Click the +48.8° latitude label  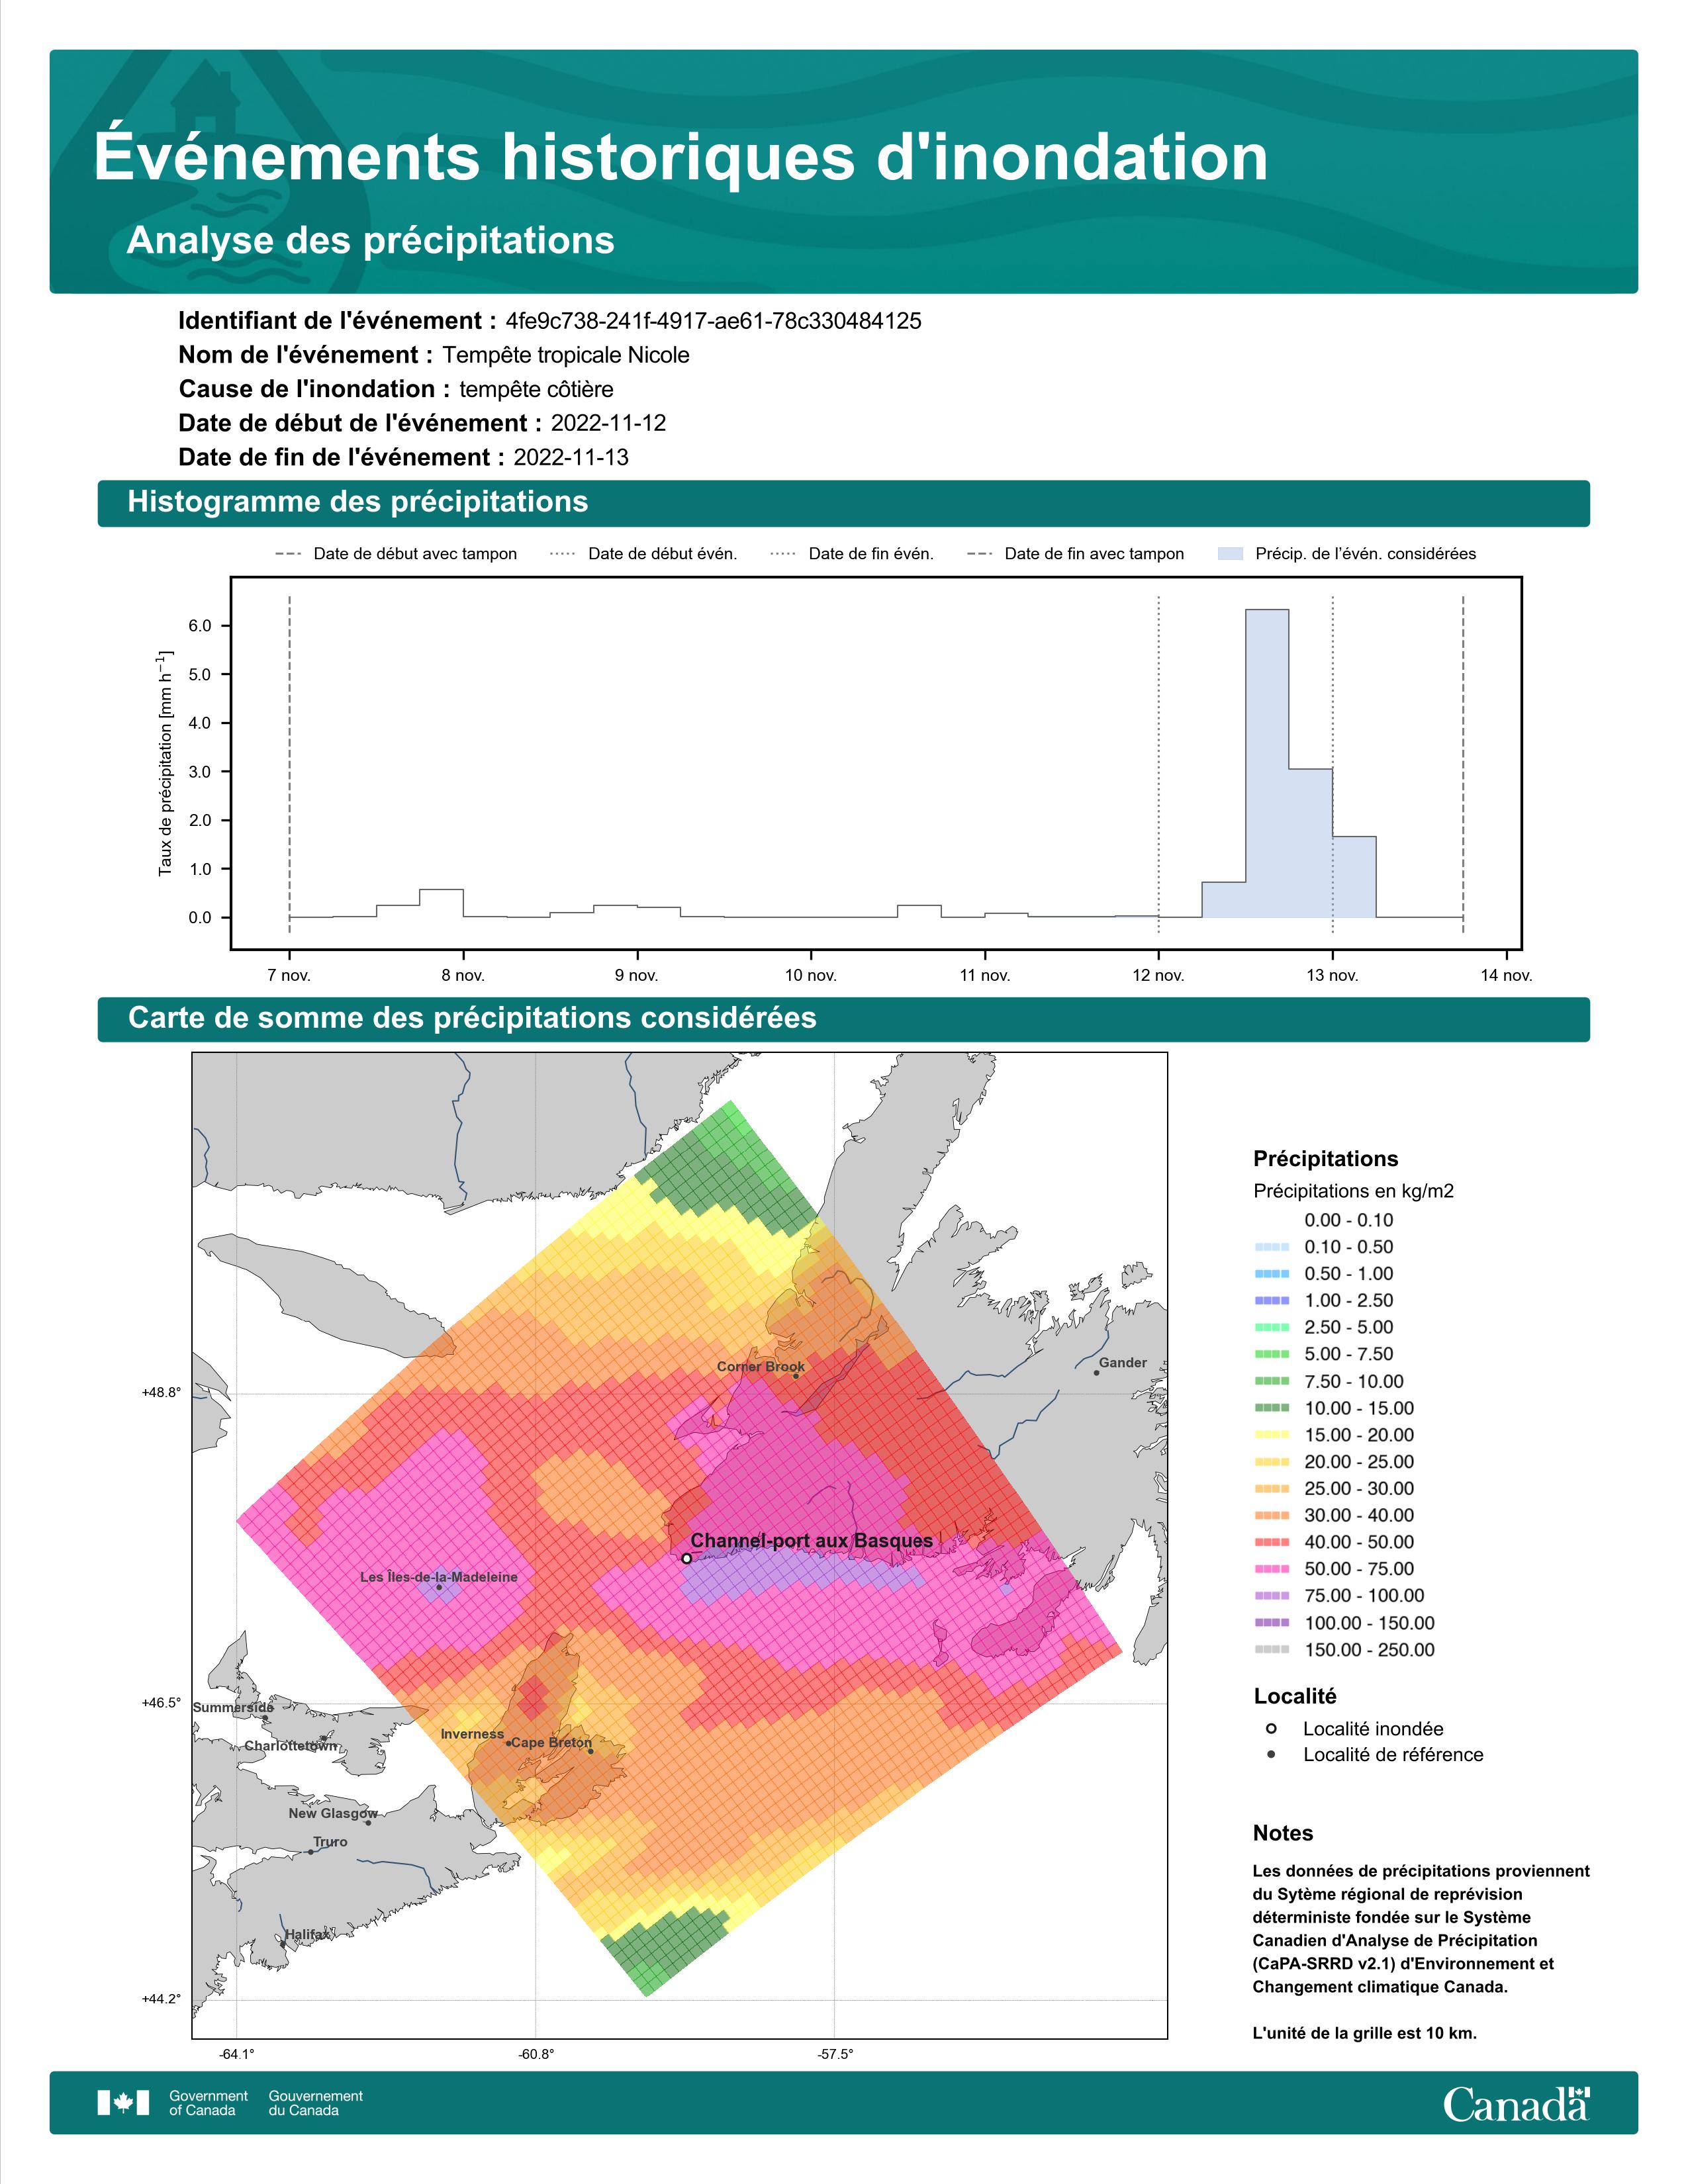coord(161,1392)
